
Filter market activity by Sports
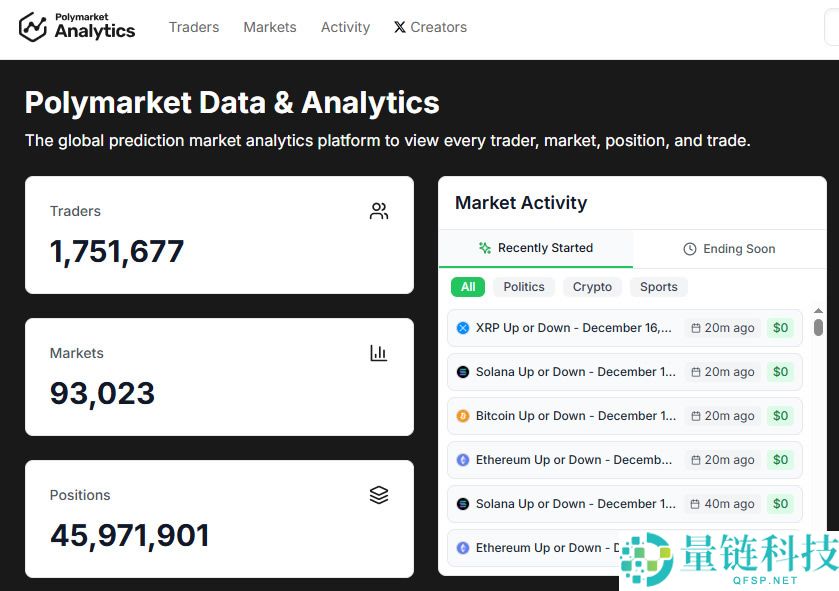point(659,287)
